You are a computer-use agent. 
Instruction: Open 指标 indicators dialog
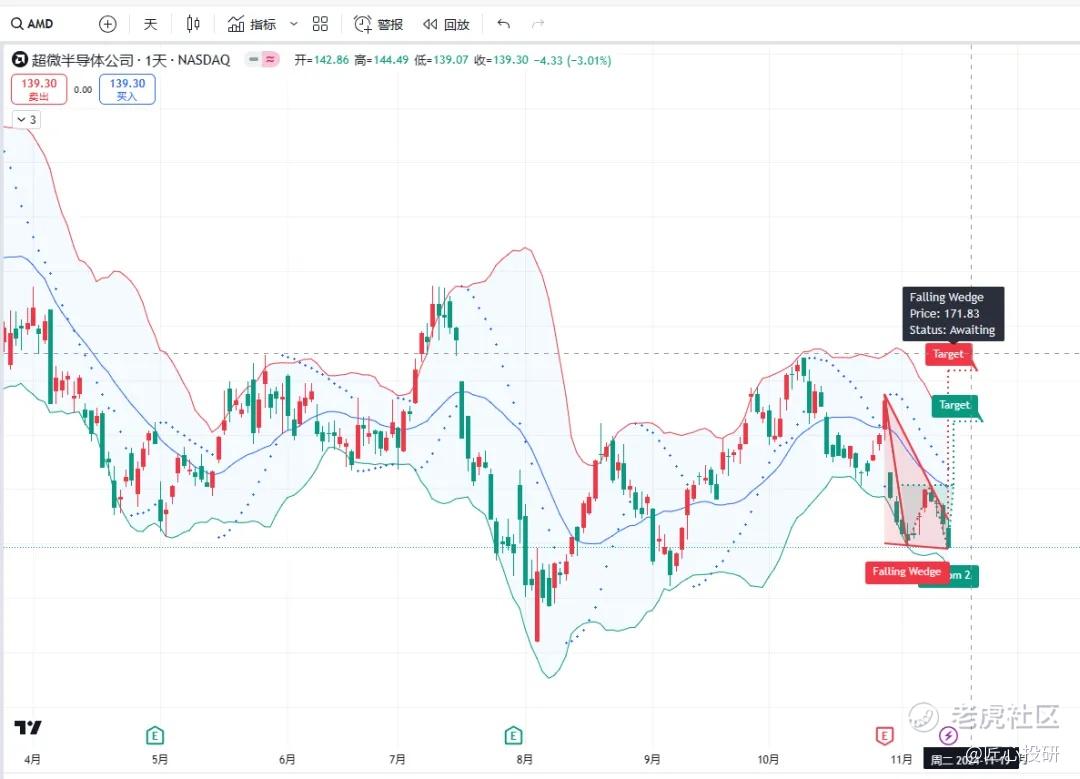pyautogui.click(x=252, y=24)
